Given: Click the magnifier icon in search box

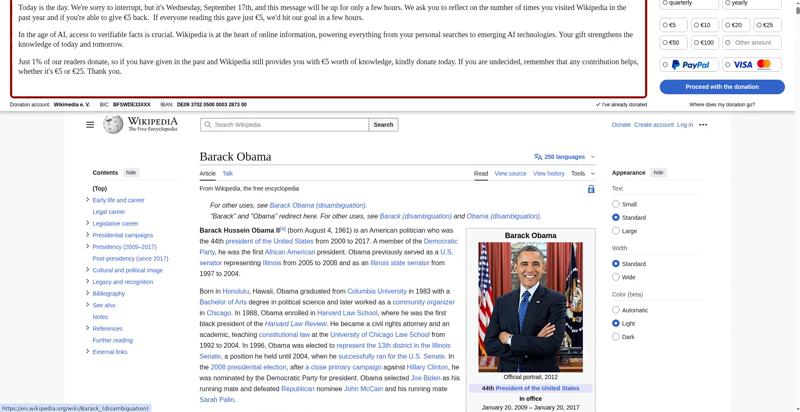Looking at the screenshot, I should click(208, 124).
